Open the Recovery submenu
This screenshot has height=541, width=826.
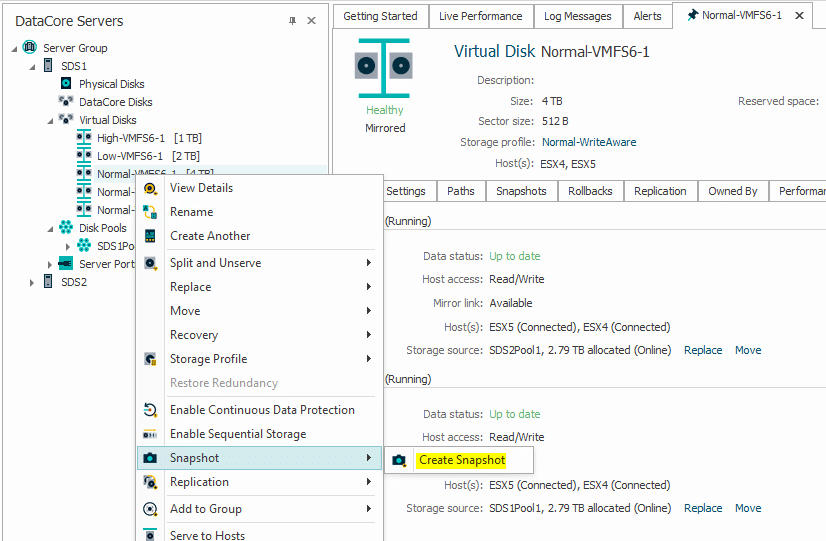(x=259, y=335)
